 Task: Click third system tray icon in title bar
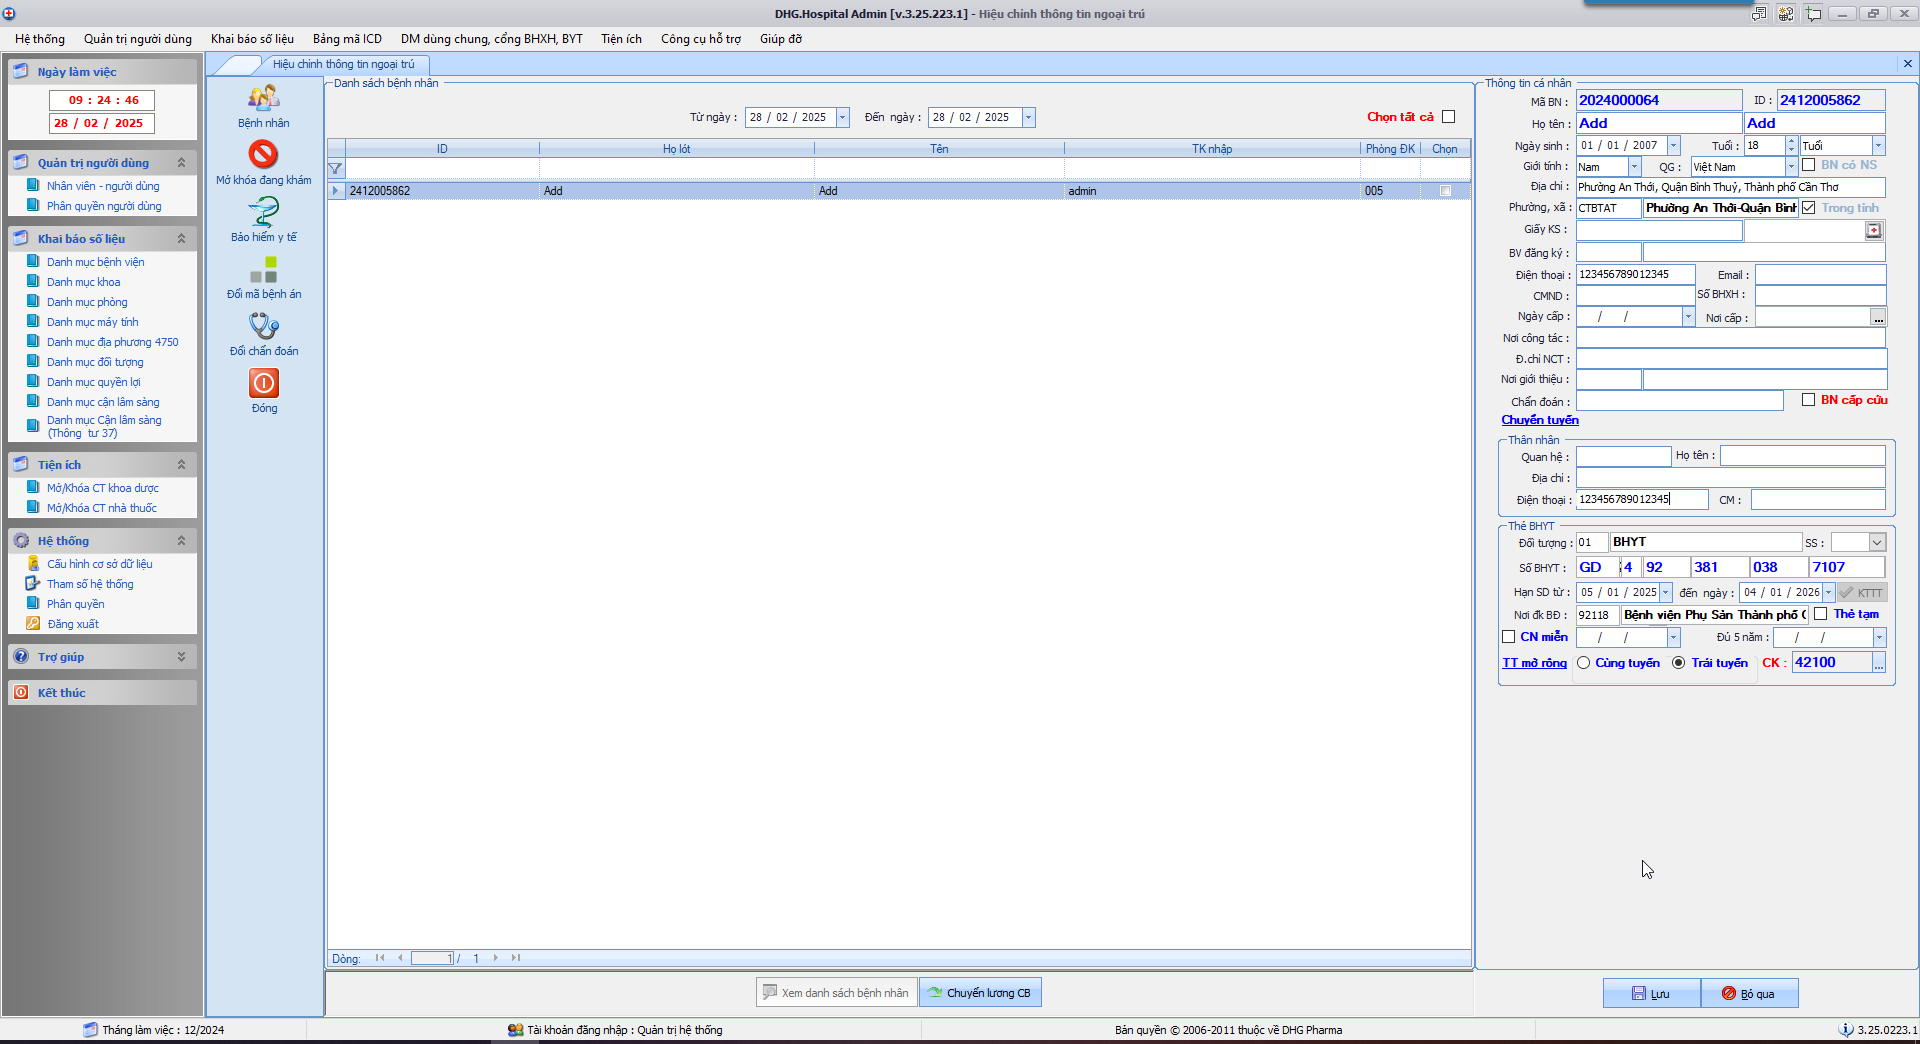(1813, 13)
